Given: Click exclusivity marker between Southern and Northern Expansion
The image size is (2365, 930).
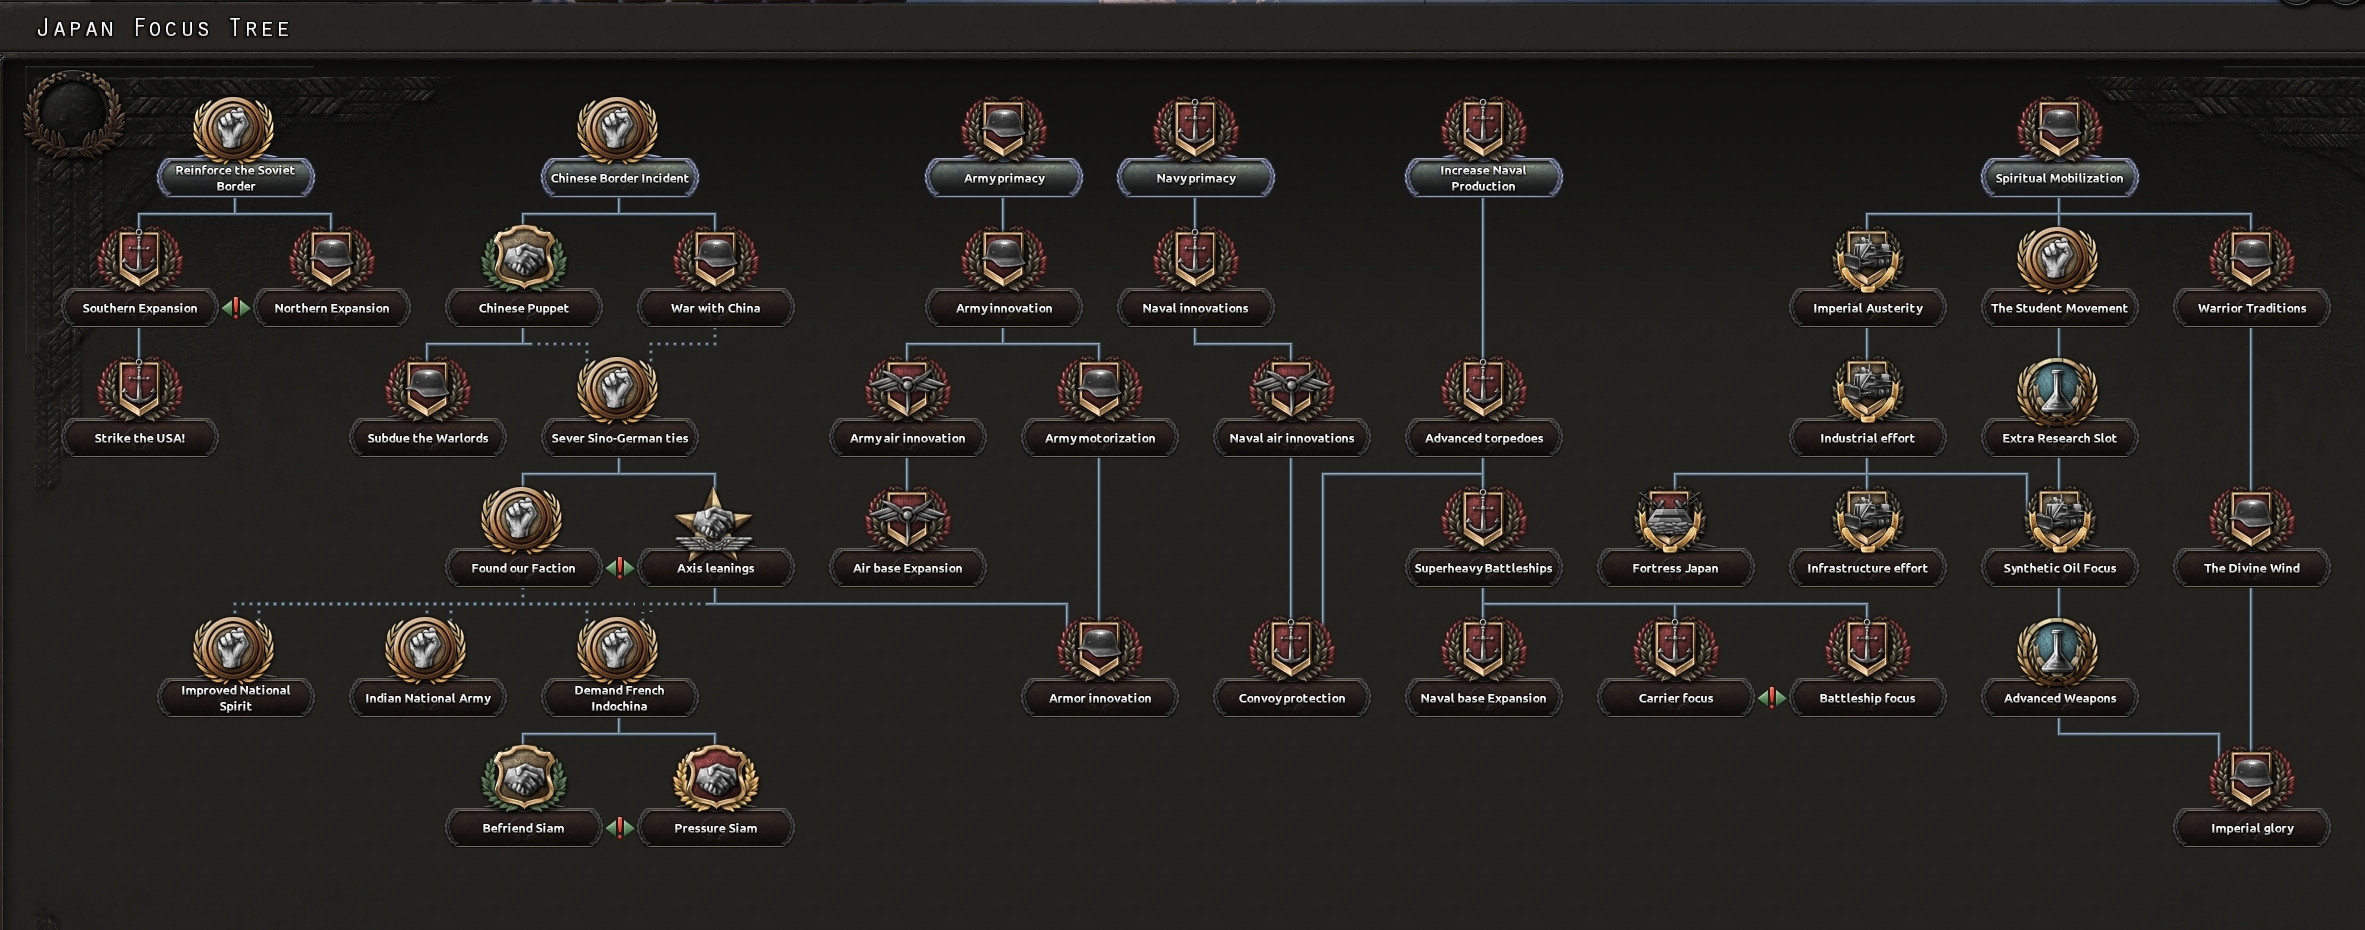Looking at the screenshot, I should point(236,308).
